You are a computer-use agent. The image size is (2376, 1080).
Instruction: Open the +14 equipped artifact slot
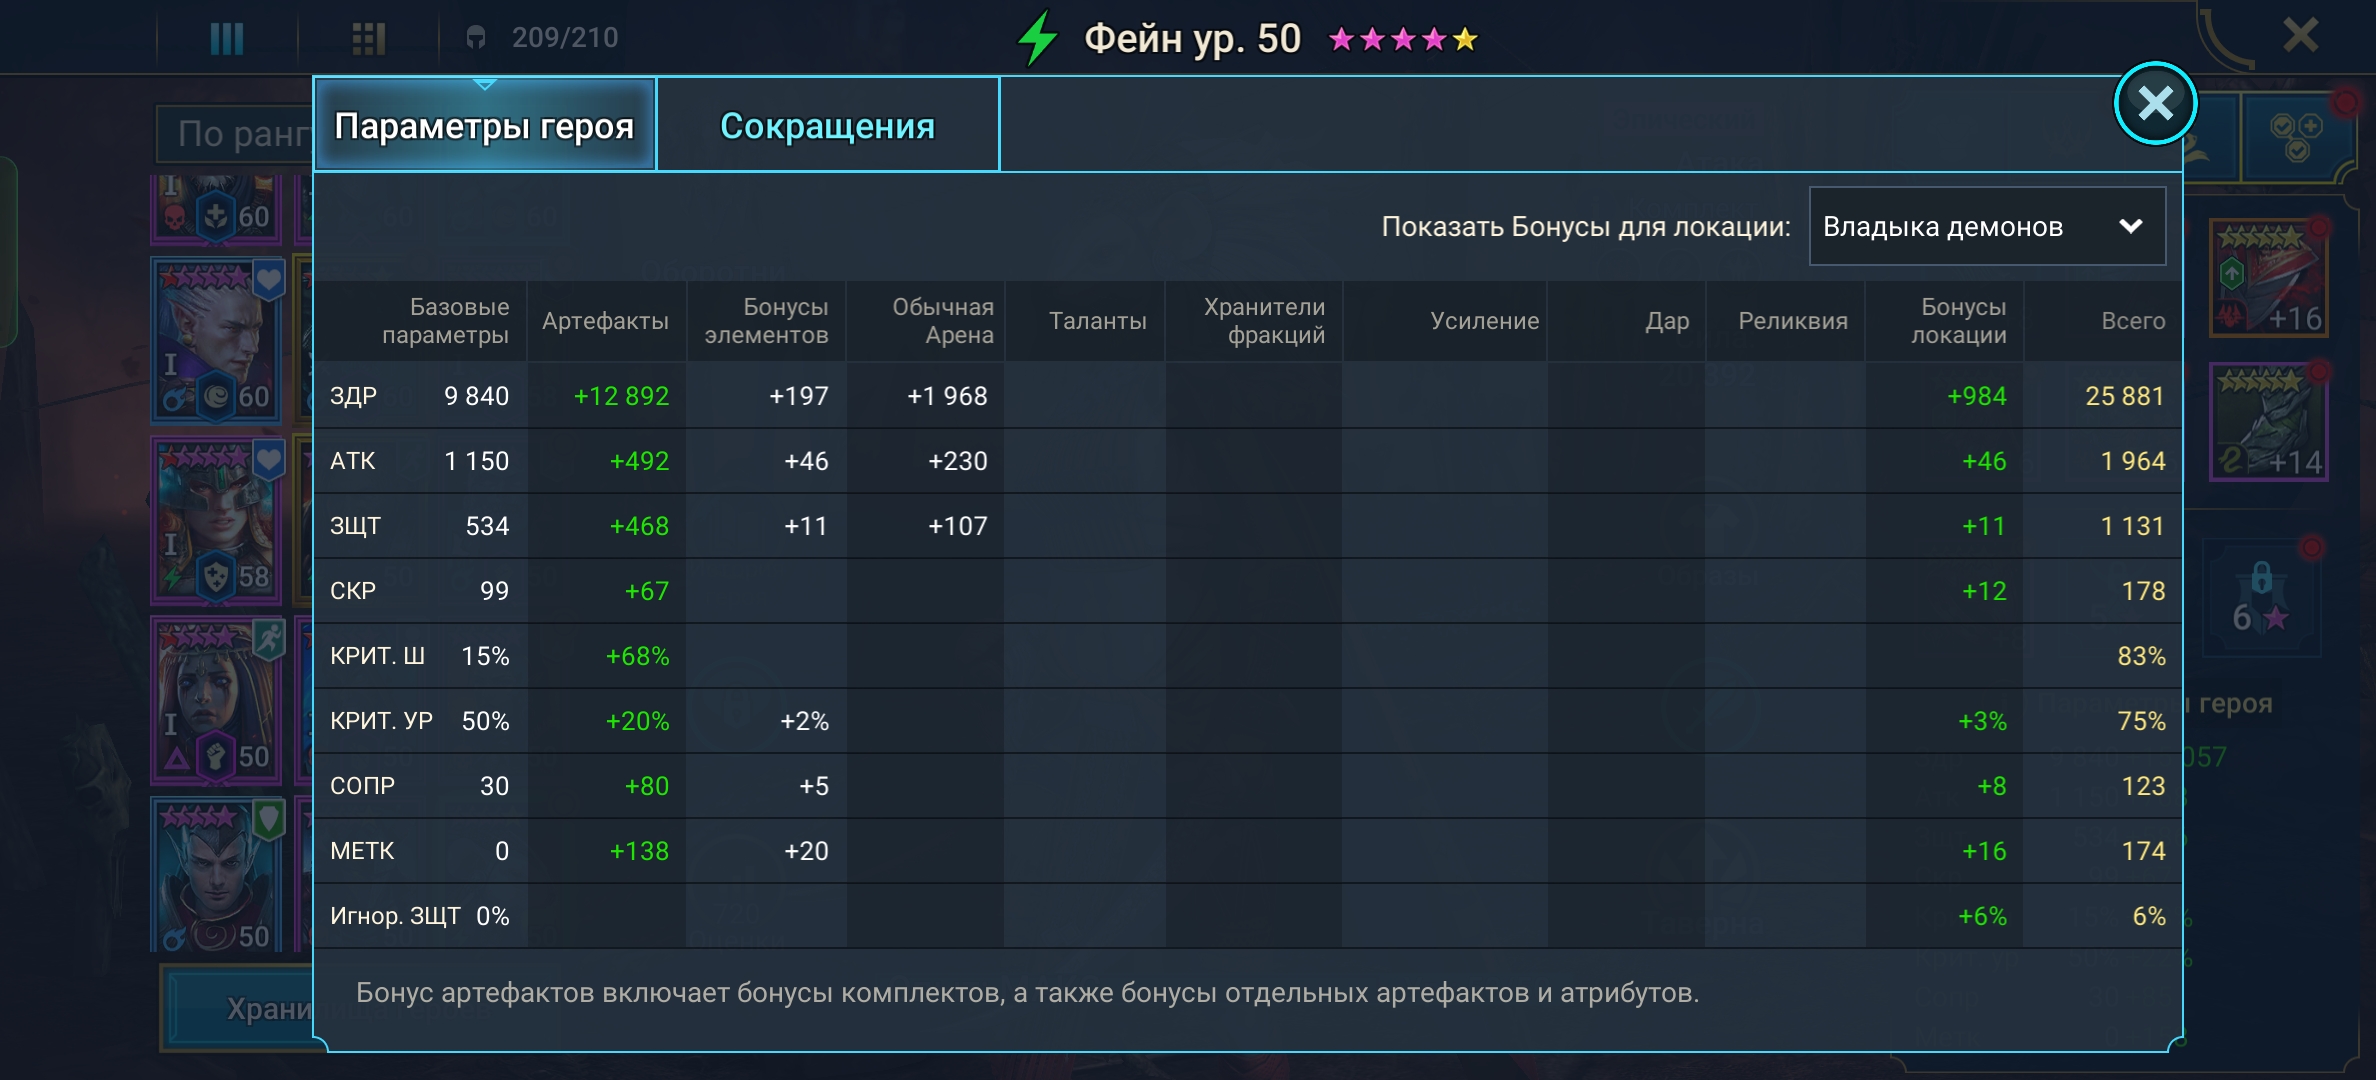tap(2268, 423)
